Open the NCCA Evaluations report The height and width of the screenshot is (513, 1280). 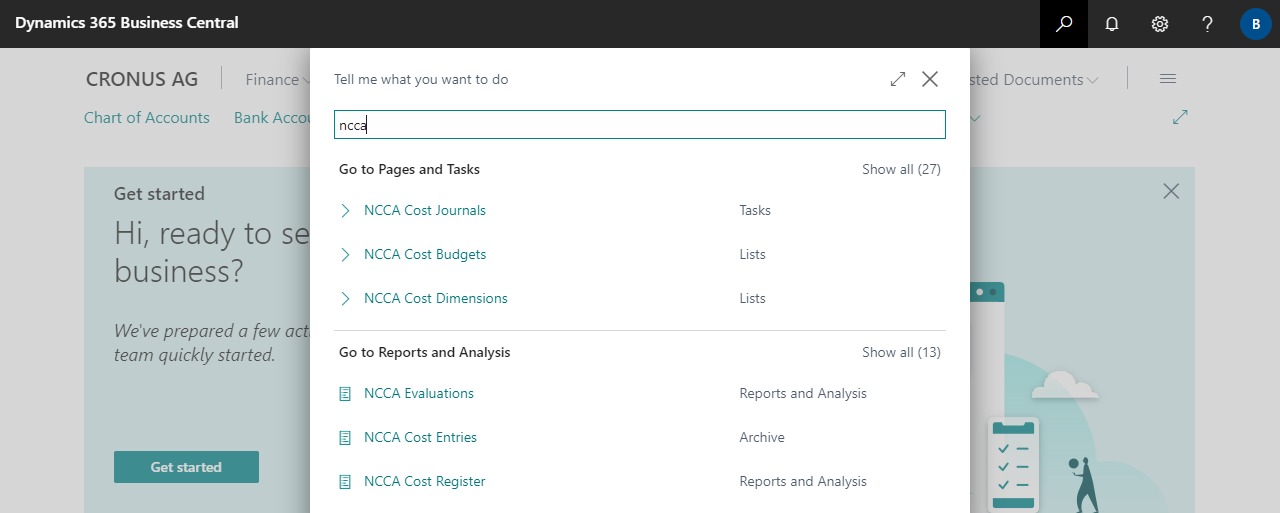pyautogui.click(x=419, y=393)
